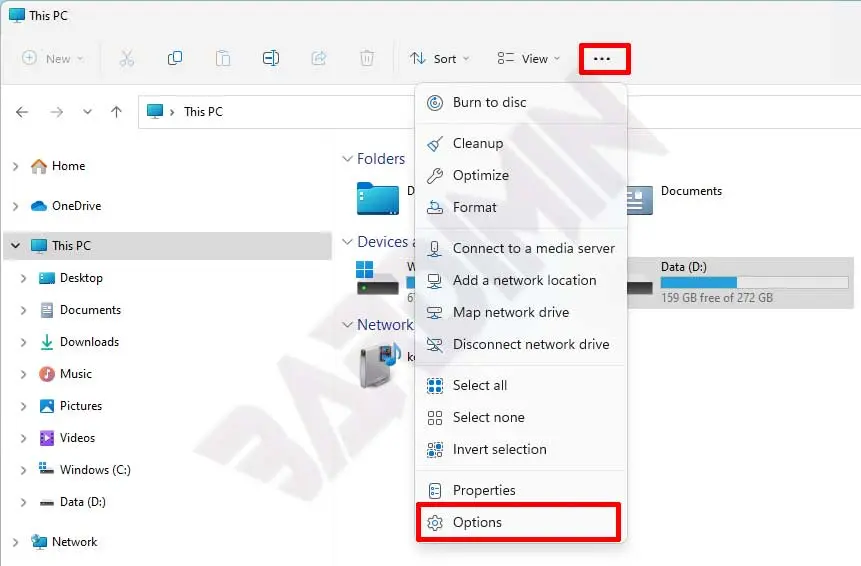Select Connect to a media server
The image size is (861, 566).
click(x=521, y=248)
